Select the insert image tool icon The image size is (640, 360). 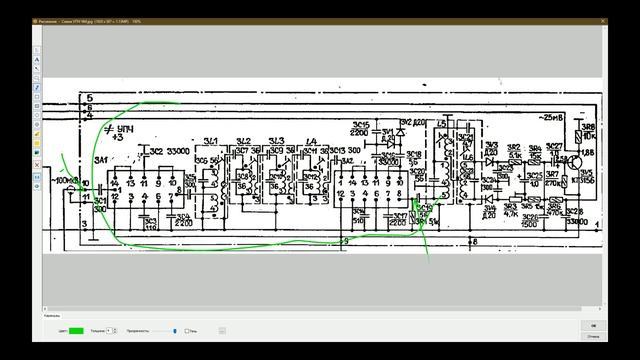pos(37,153)
